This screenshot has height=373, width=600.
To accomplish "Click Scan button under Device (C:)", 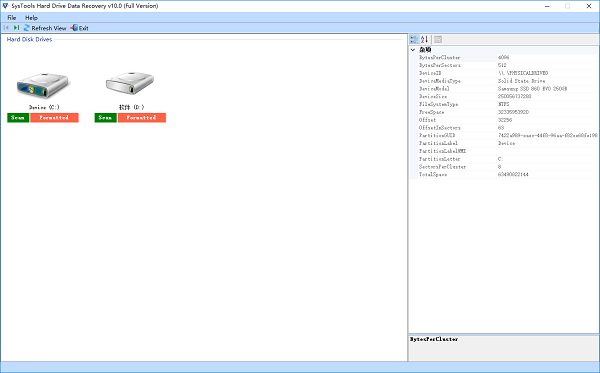I will tap(18, 118).
